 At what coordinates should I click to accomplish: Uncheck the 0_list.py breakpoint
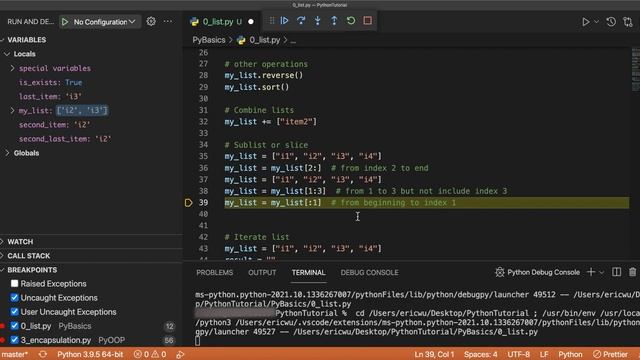pos(15,326)
